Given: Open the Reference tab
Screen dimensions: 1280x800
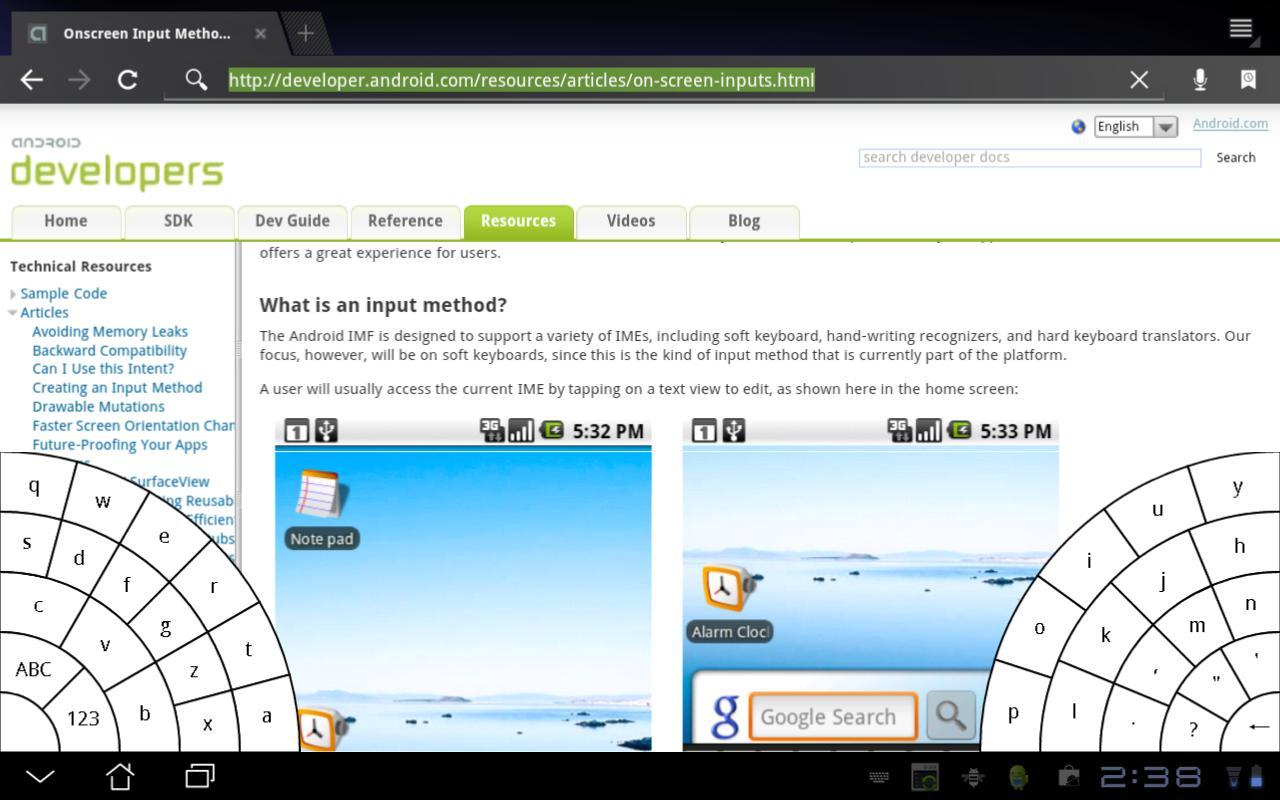Looking at the screenshot, I should click(405, 221).
